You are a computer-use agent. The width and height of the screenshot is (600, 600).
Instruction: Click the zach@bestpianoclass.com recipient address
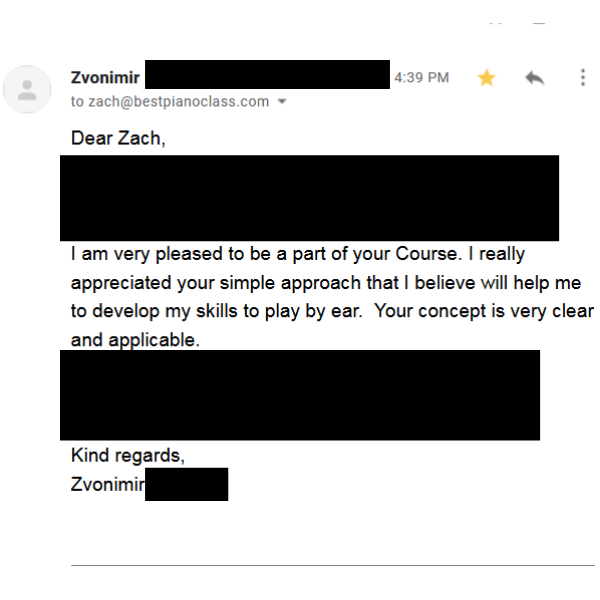[x=178, y=101]
